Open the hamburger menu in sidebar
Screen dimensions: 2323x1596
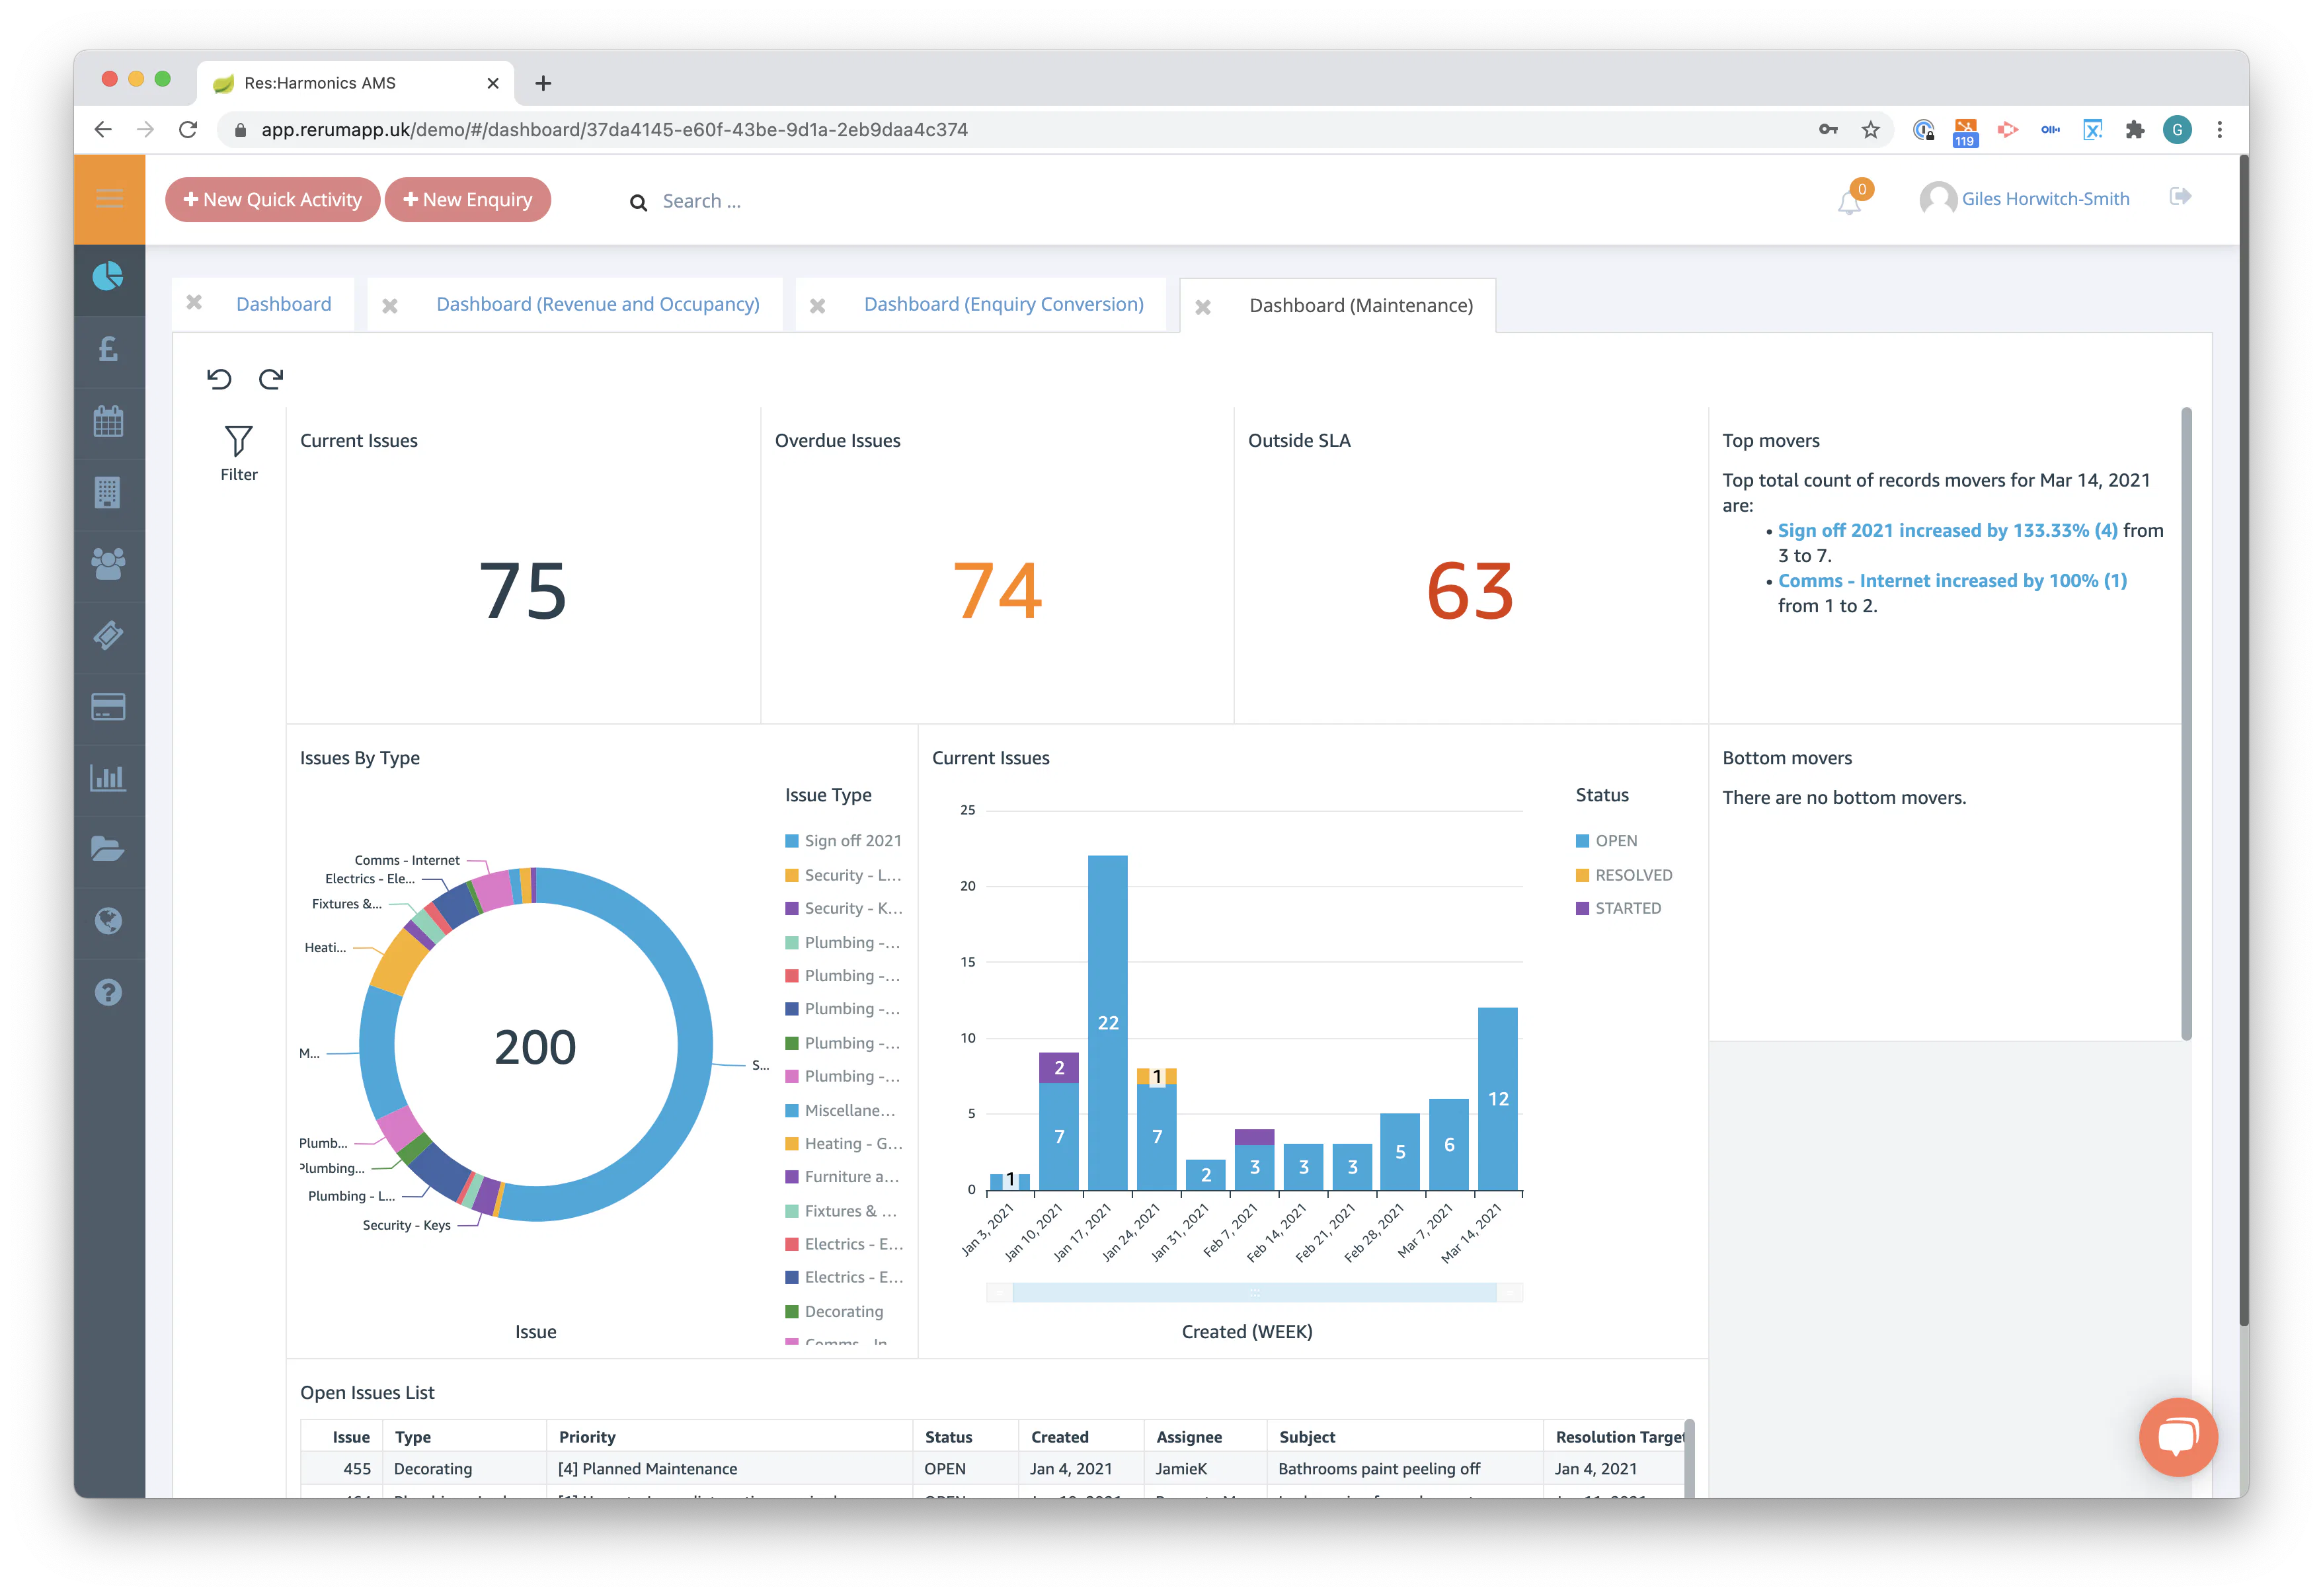pyautogui.click(x=109, y=198)
